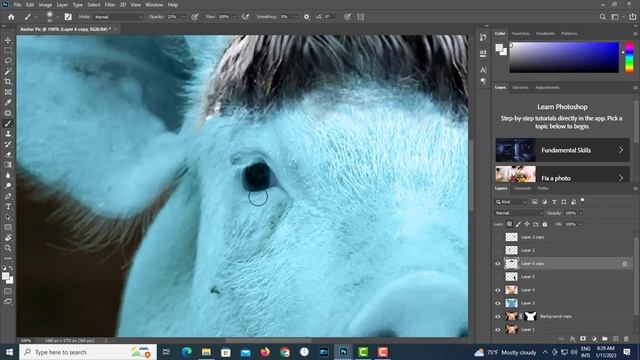Hide the Background copy layer
Screen dimensions: 640x360
click(498, 316)
